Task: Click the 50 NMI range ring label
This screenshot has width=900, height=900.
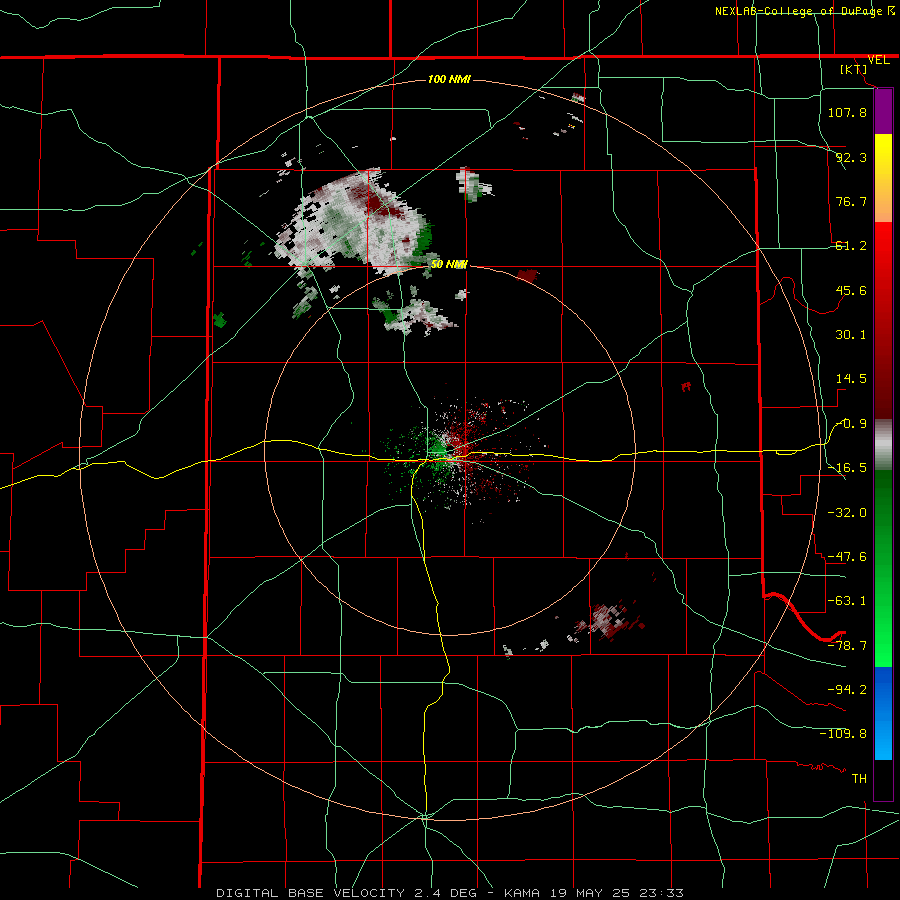Action: (449, 264)
